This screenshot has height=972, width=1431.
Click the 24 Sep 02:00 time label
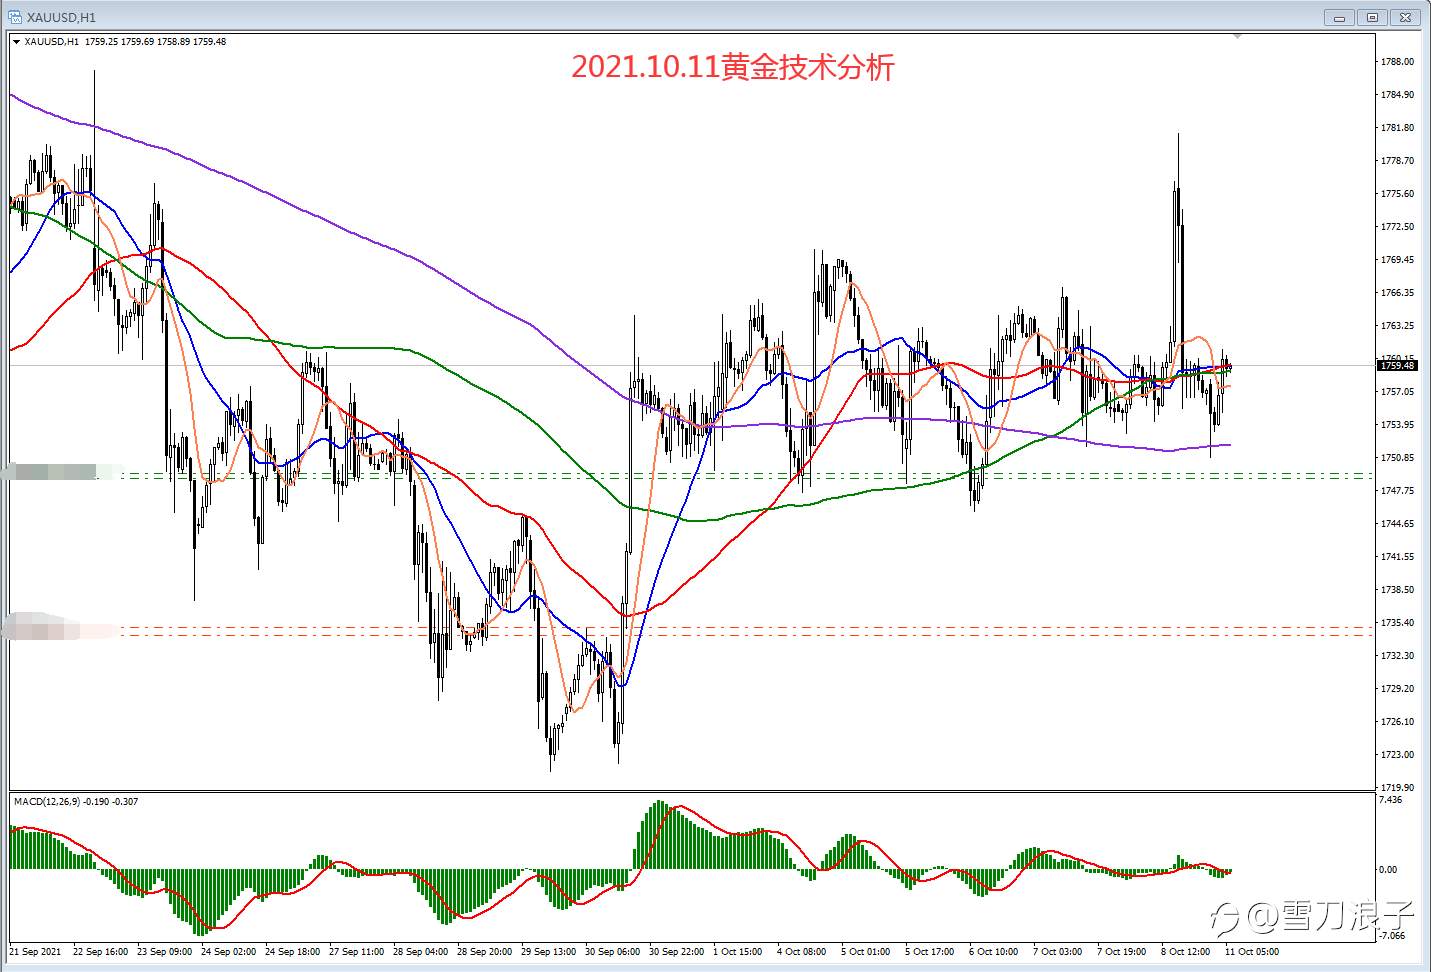[228, 952]
